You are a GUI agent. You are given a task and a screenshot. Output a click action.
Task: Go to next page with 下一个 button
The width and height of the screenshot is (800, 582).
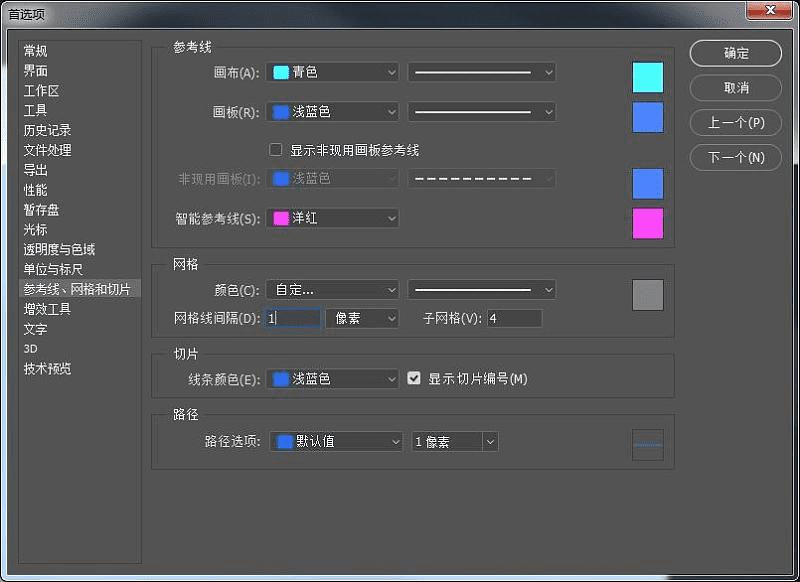coord(736,157)
